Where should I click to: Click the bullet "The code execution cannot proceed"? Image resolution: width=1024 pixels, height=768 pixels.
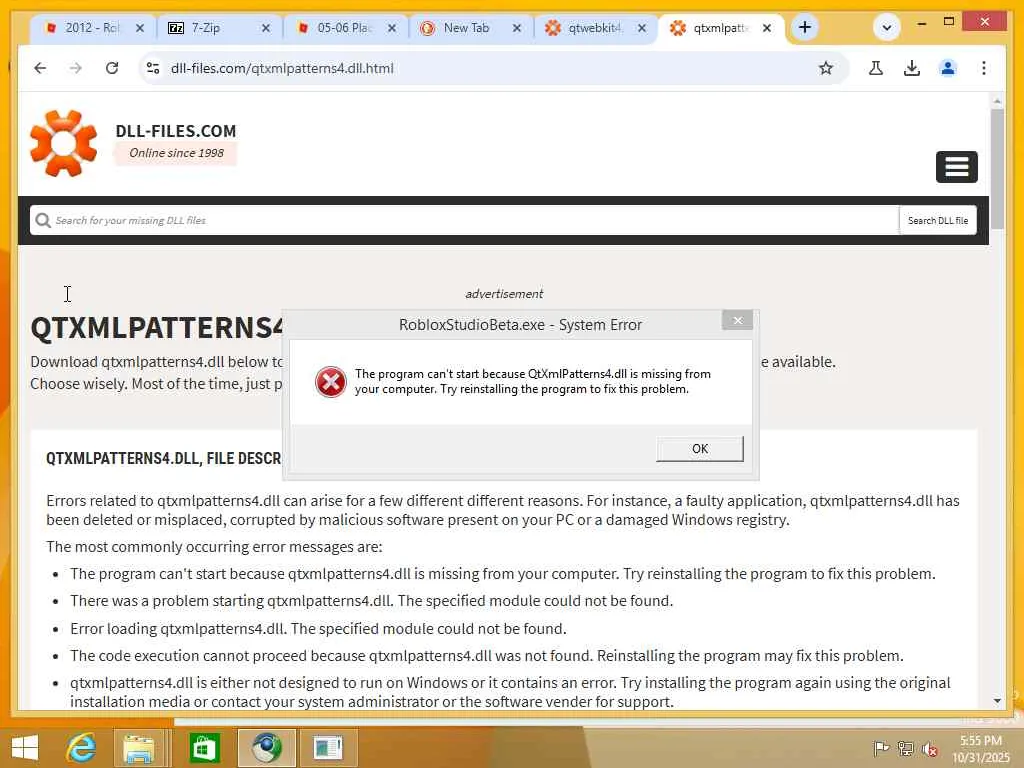(487, 656)
